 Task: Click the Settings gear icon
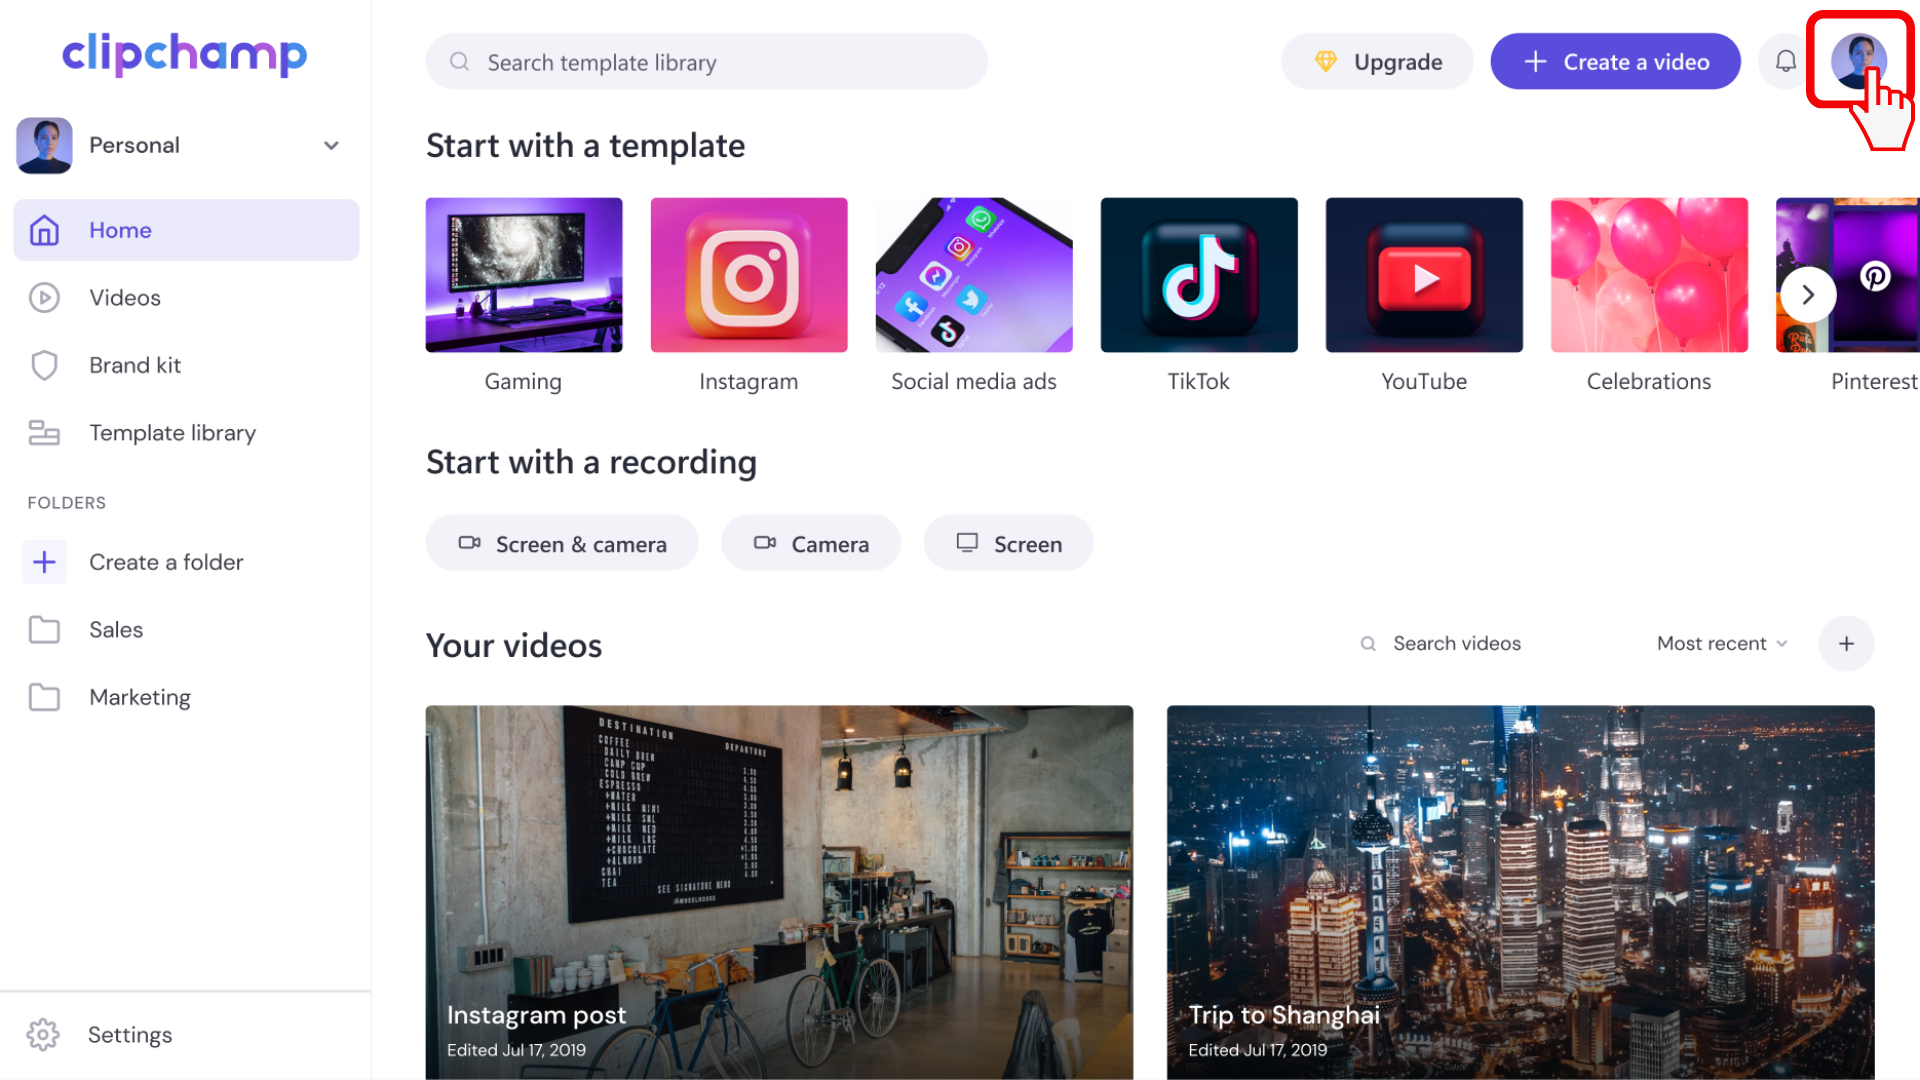tap(44, 1034)
